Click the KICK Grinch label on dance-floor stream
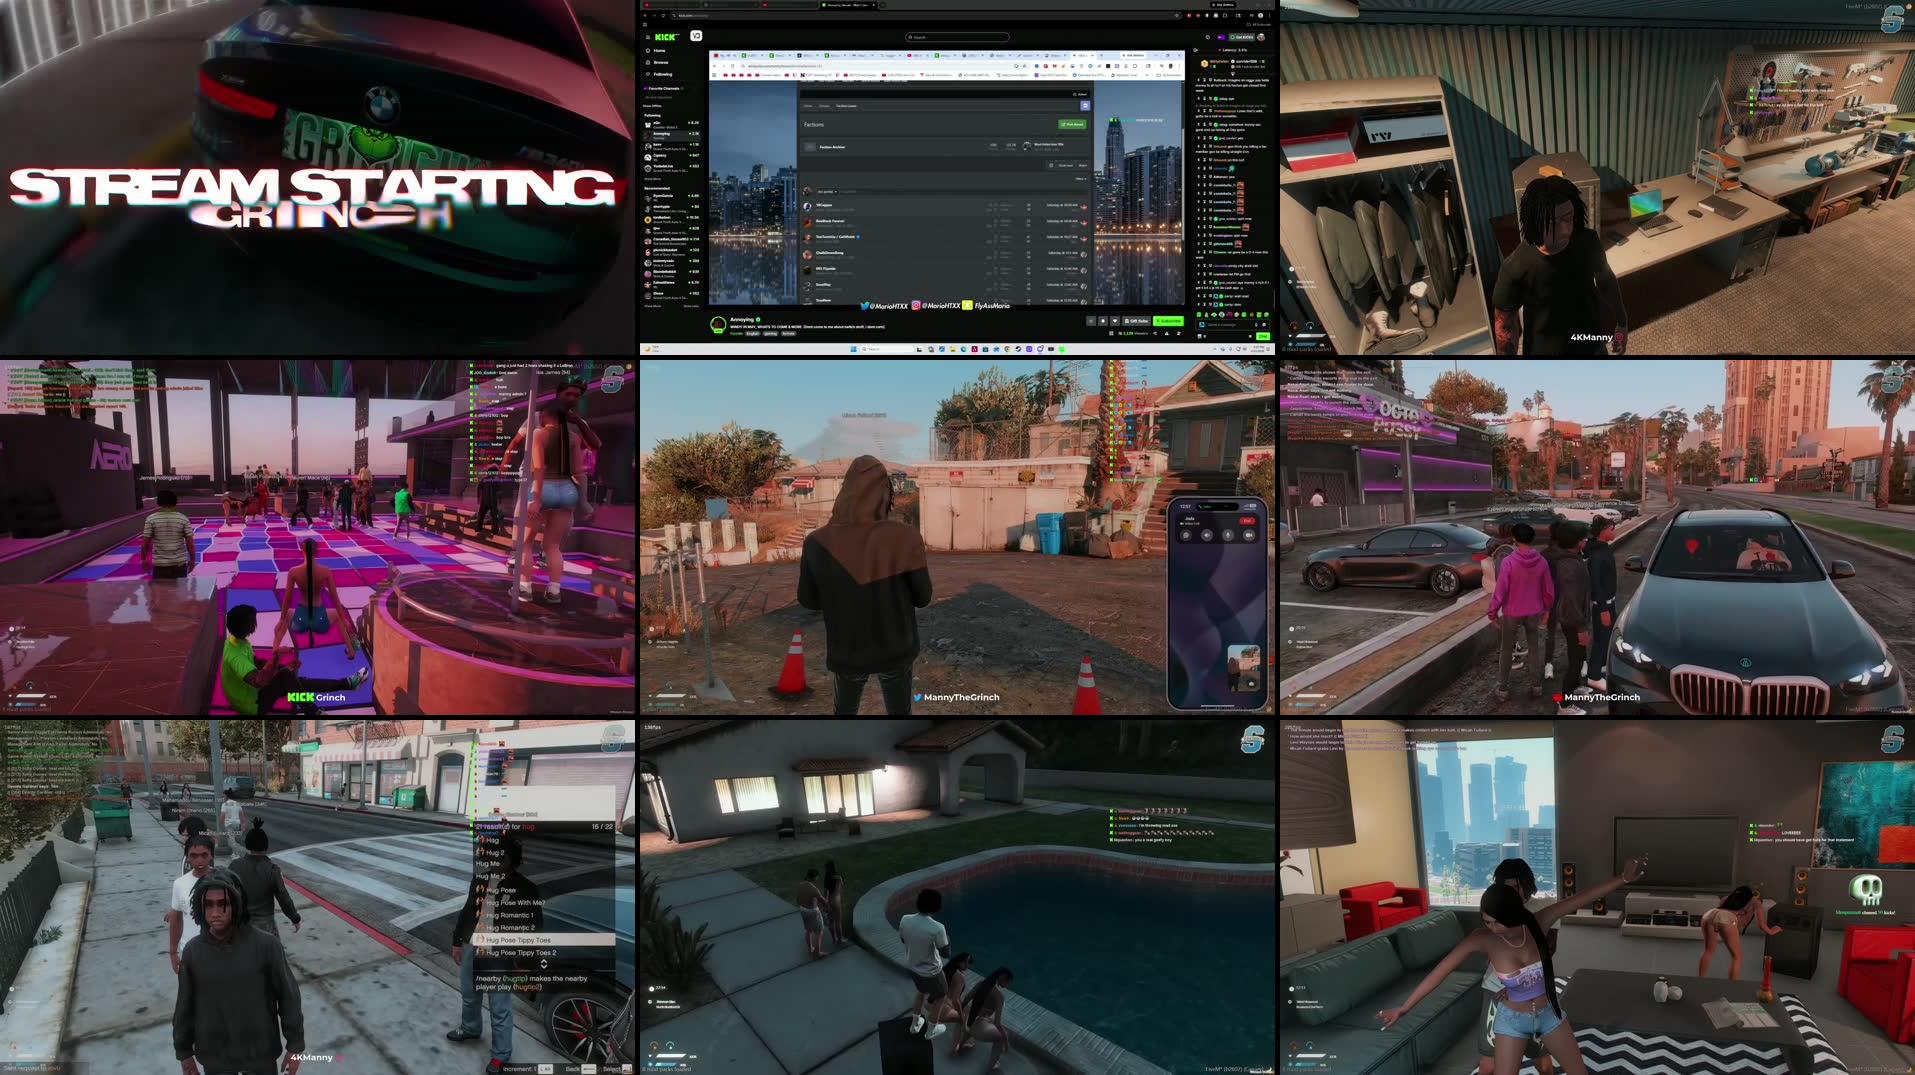This screenshot has width=1915, height=1075. 316,697
